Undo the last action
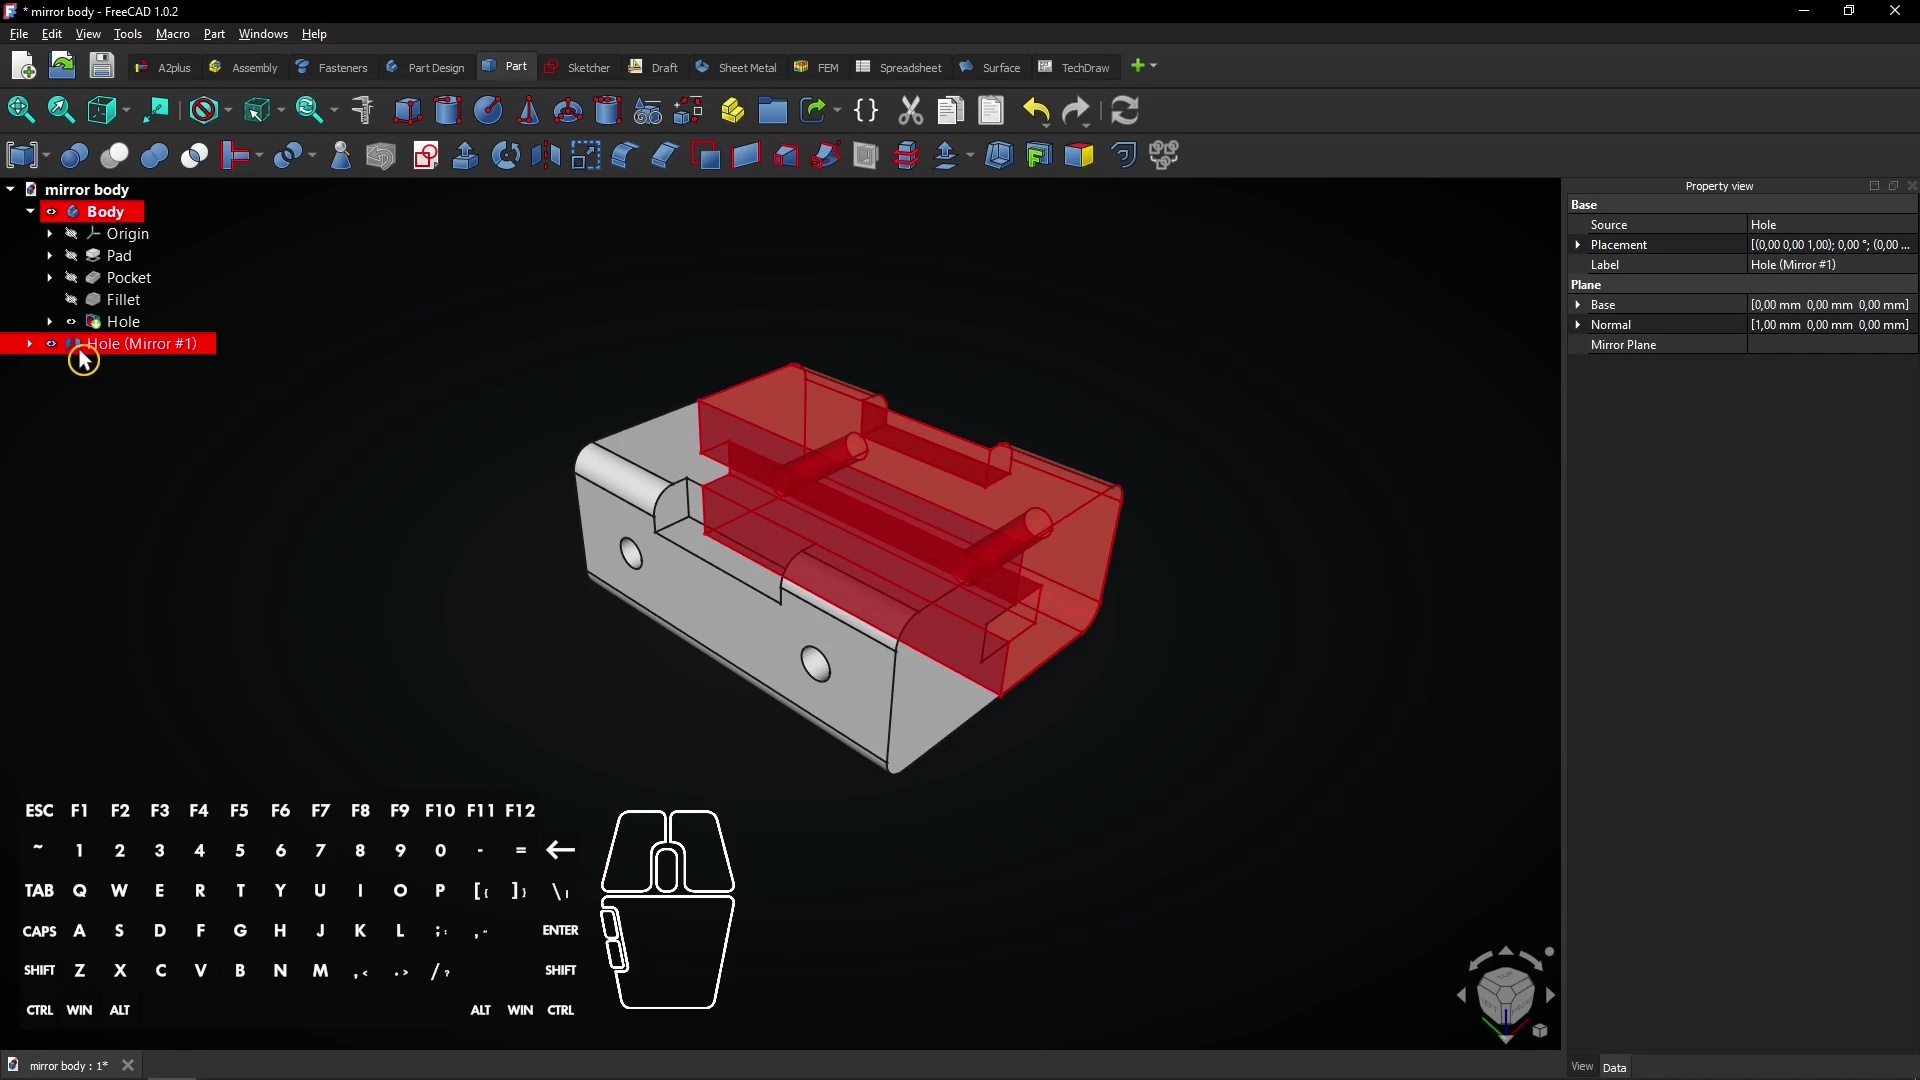 (x=1036, y=110)
